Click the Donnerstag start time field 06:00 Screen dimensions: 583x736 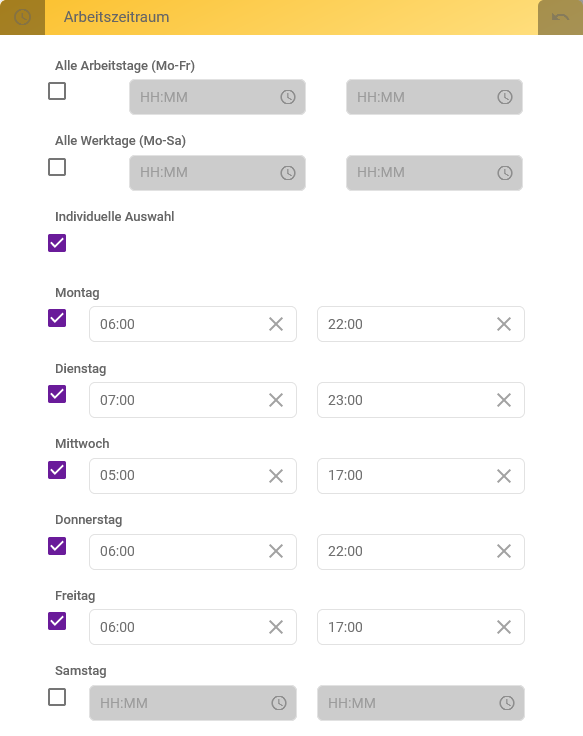coord(193,552)
